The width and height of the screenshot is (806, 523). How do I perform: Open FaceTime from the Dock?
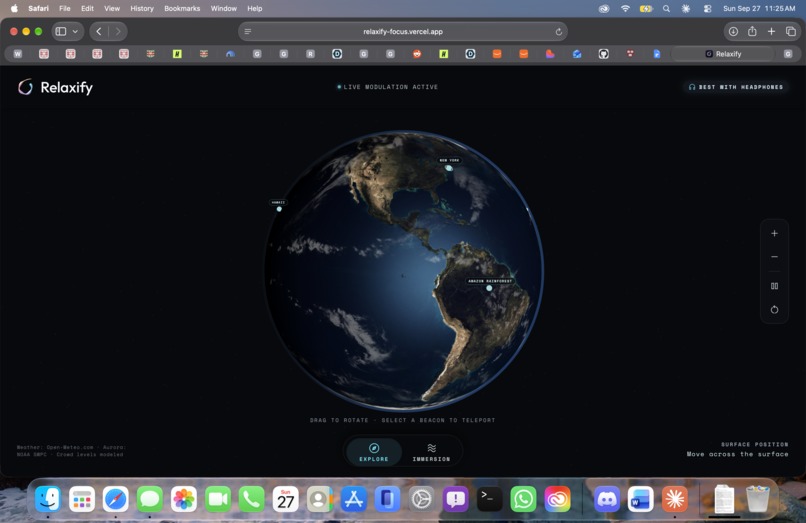point(217,499)
